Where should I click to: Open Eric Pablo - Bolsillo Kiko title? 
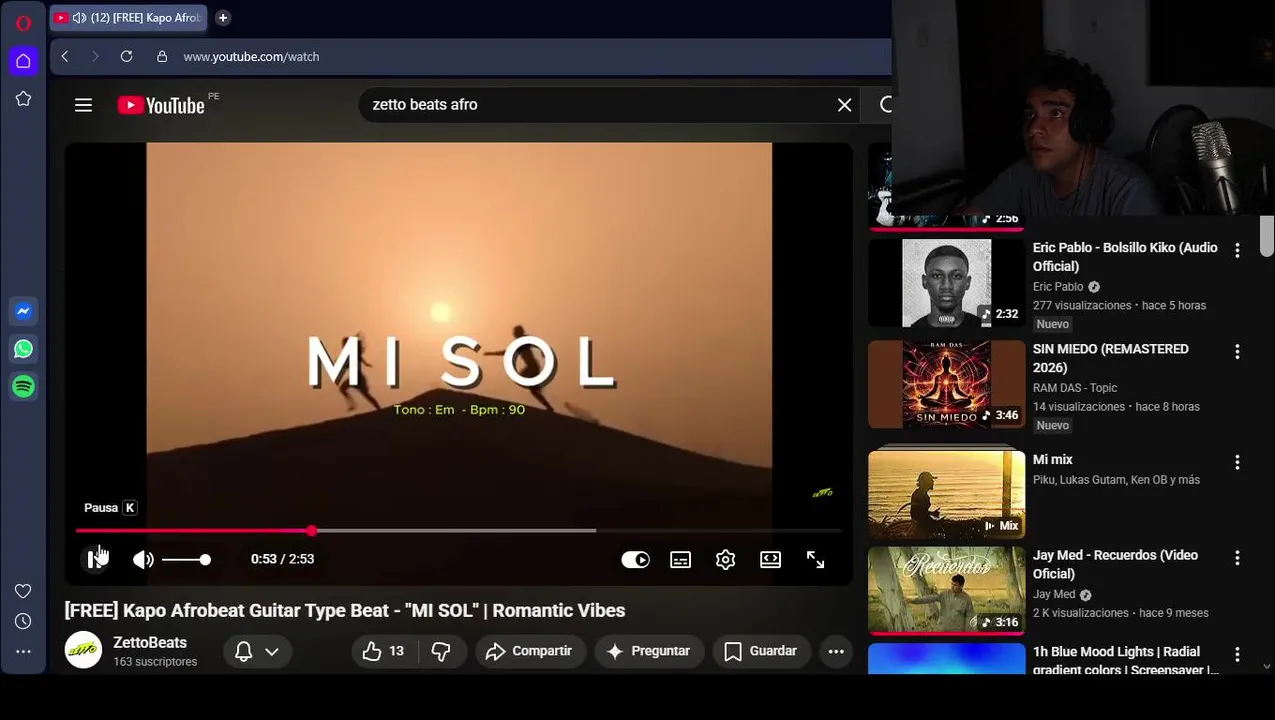1125,257
